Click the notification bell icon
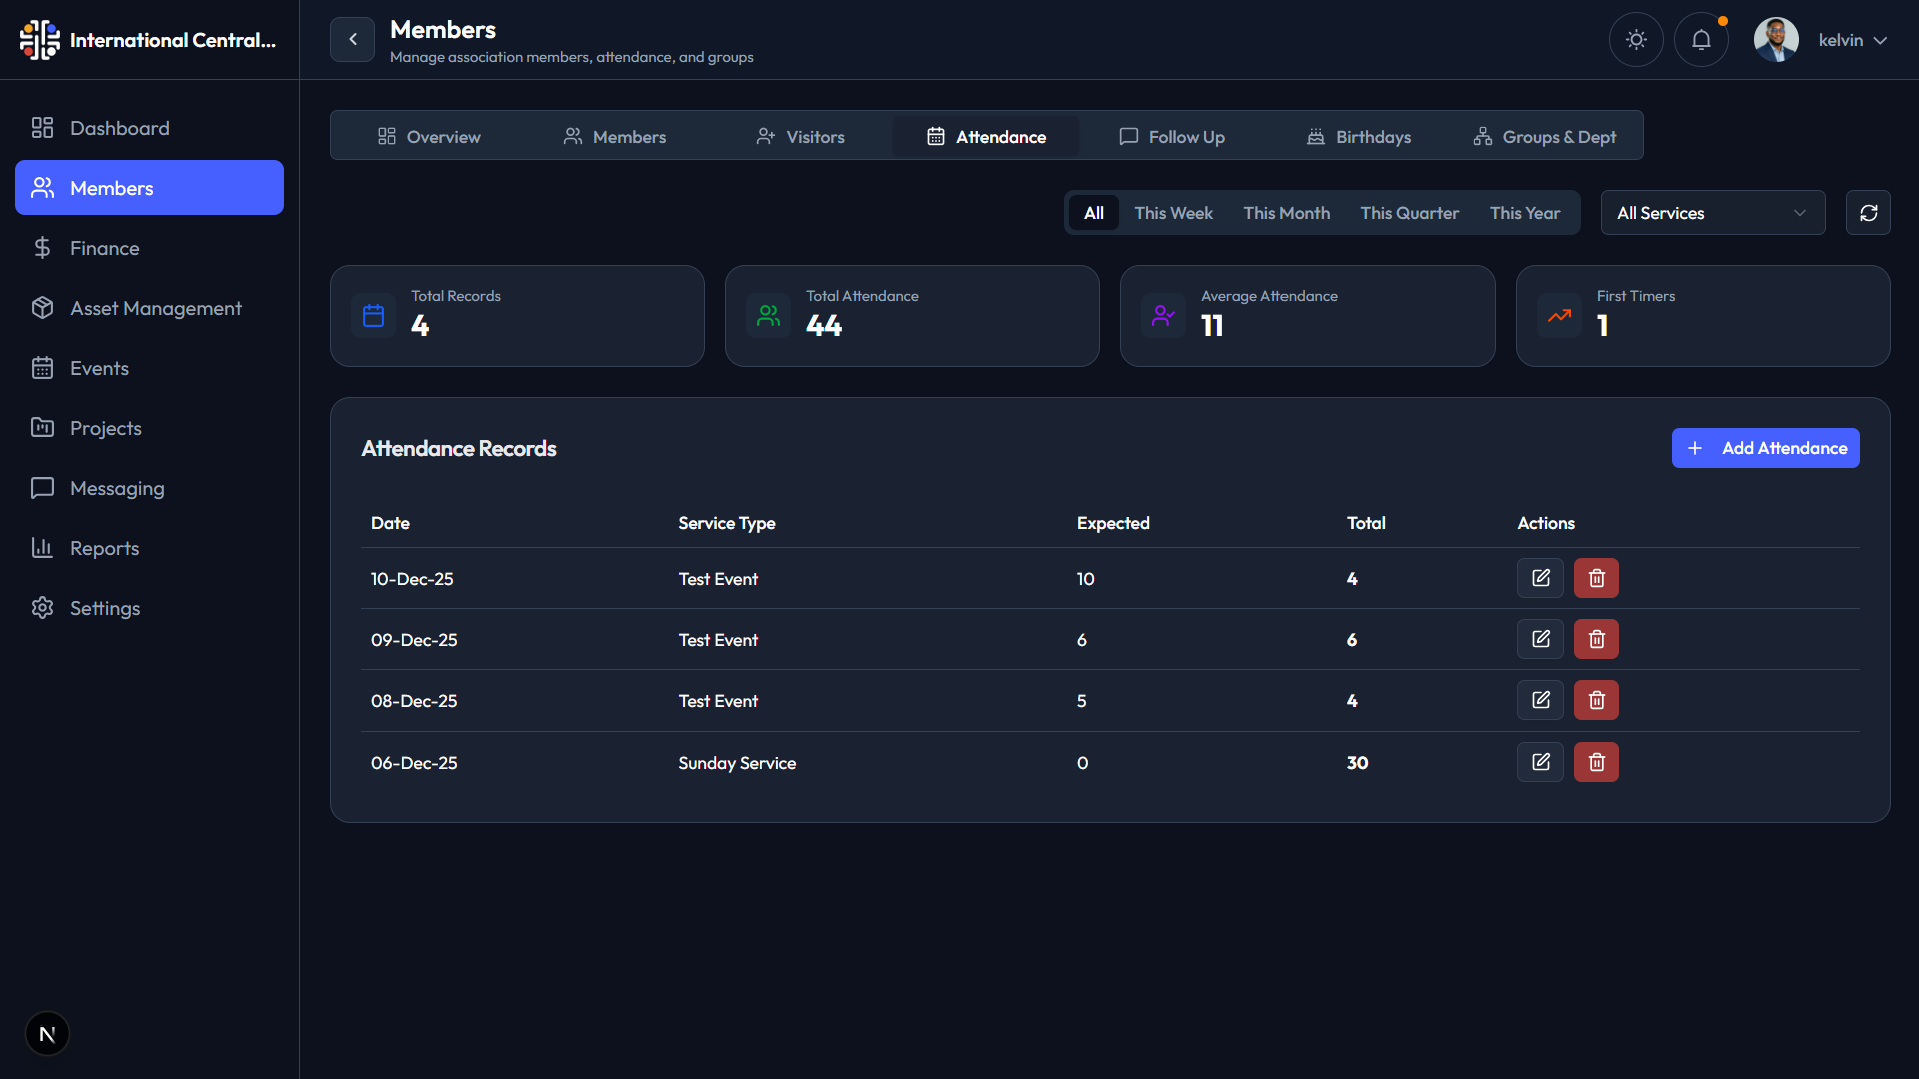 click(1700, 39)
